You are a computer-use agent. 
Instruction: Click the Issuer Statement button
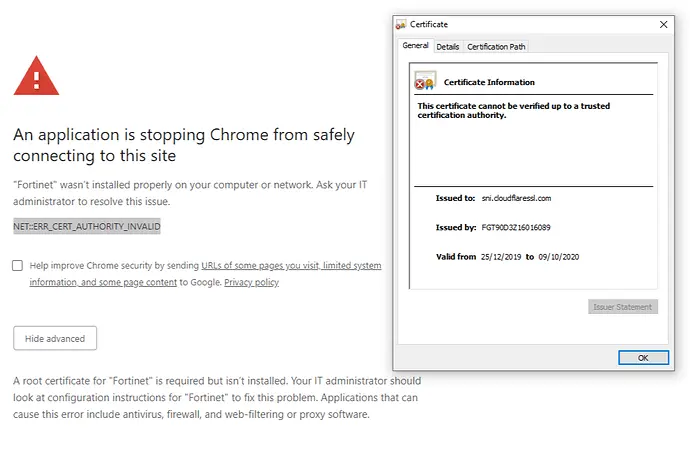623,307
